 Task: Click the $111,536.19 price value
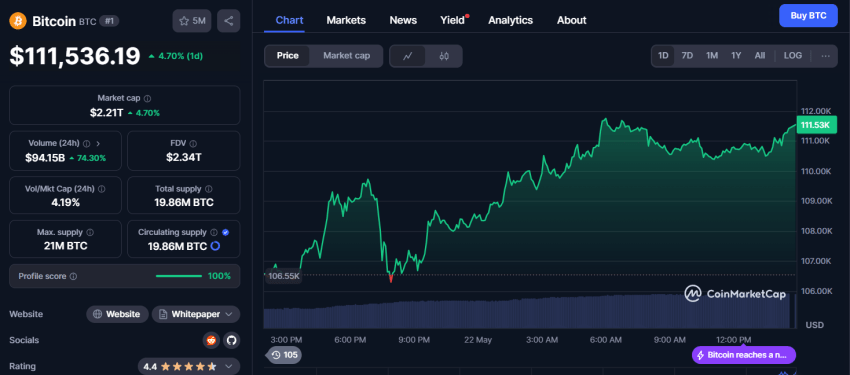click(x=75, y=56)
